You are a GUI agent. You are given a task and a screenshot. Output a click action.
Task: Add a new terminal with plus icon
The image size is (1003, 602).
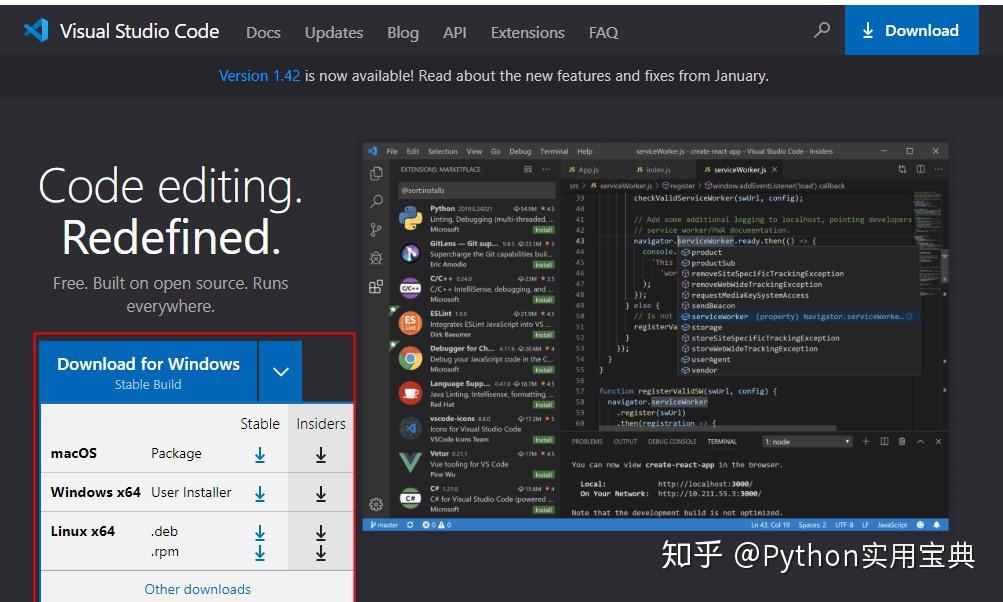point(865,441)
